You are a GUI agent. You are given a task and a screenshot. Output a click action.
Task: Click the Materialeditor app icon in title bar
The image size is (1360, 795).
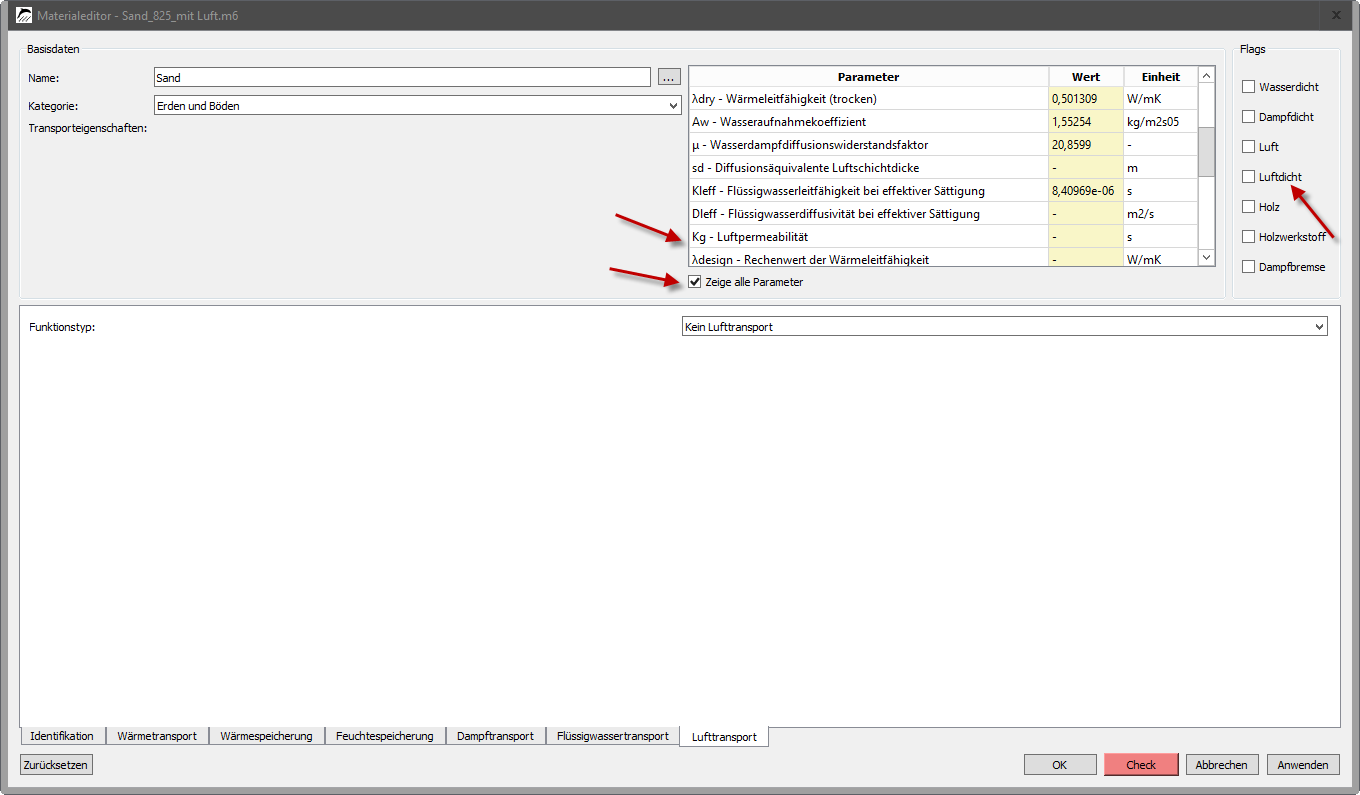[x=25, y=16]
